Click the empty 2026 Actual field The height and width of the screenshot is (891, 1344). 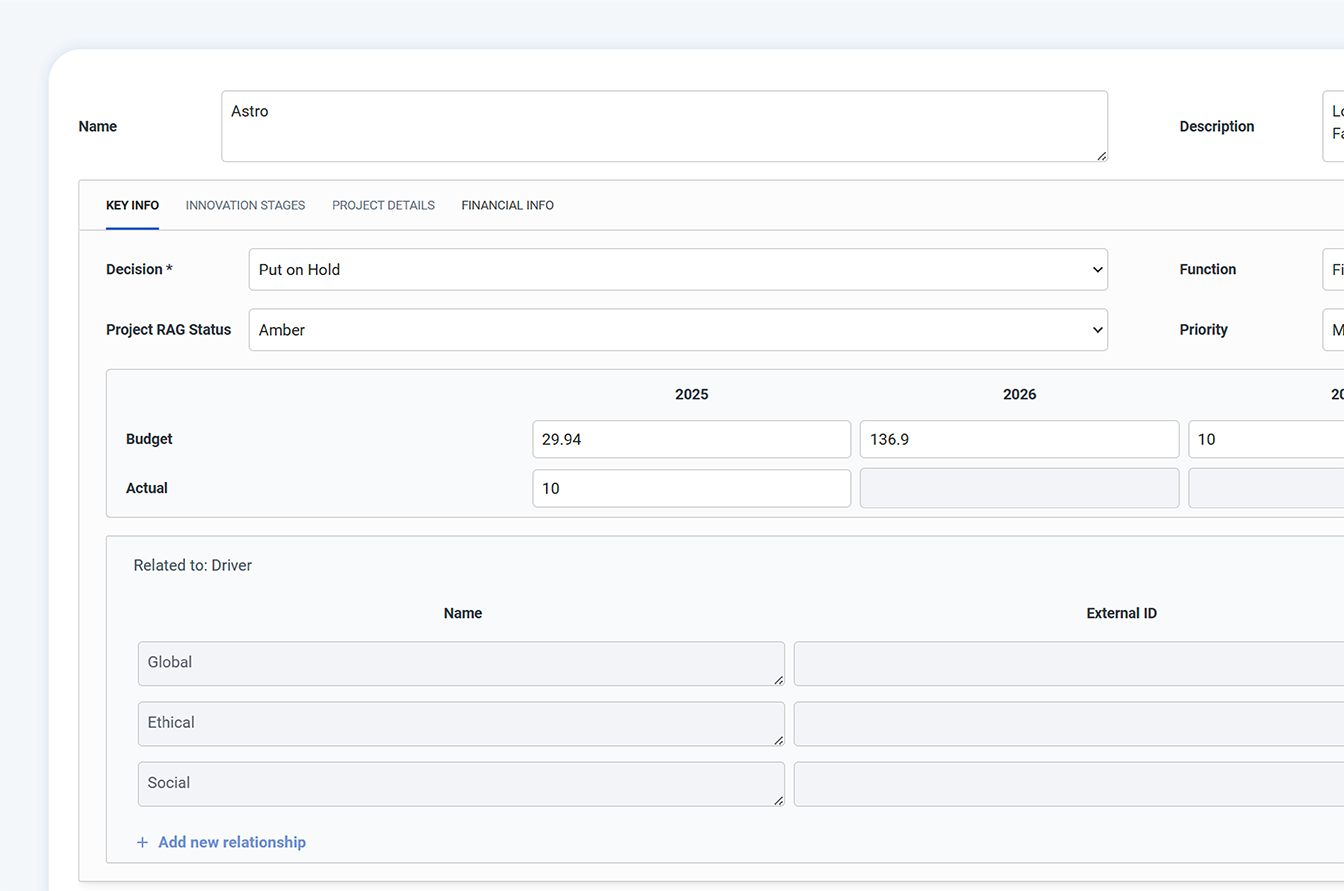click(1018, 488)
